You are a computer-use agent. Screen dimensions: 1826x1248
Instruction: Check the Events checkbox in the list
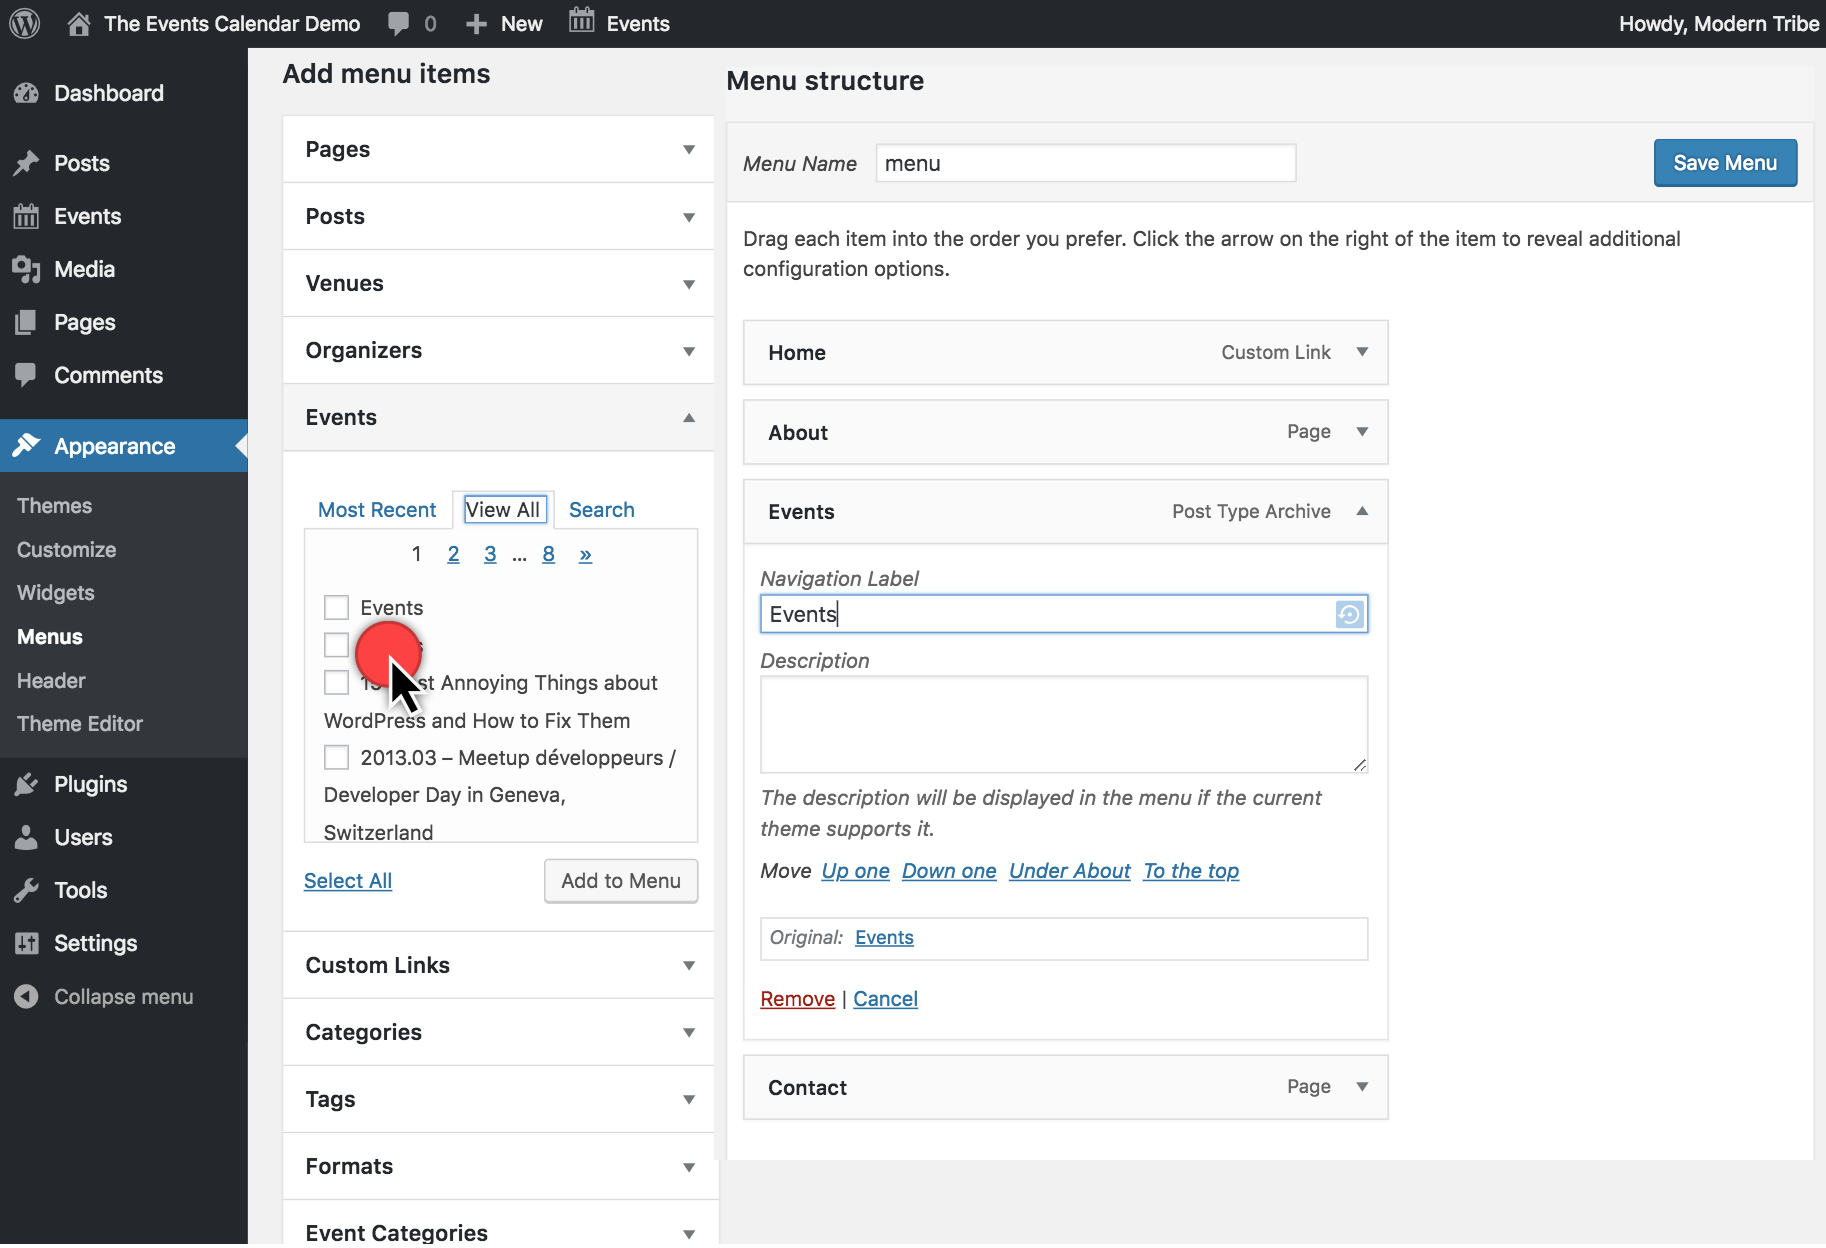coord(336,608)
